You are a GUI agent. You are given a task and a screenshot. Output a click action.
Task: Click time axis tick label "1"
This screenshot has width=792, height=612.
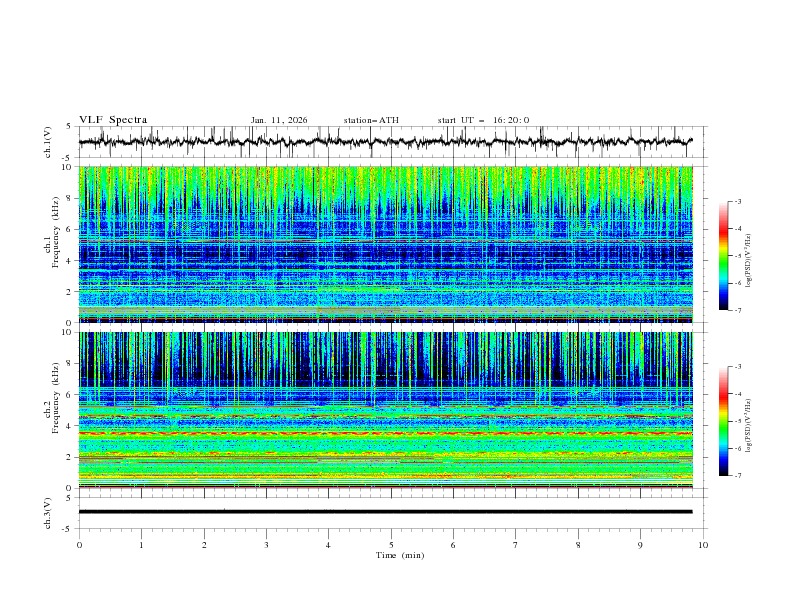coord(141,545)
